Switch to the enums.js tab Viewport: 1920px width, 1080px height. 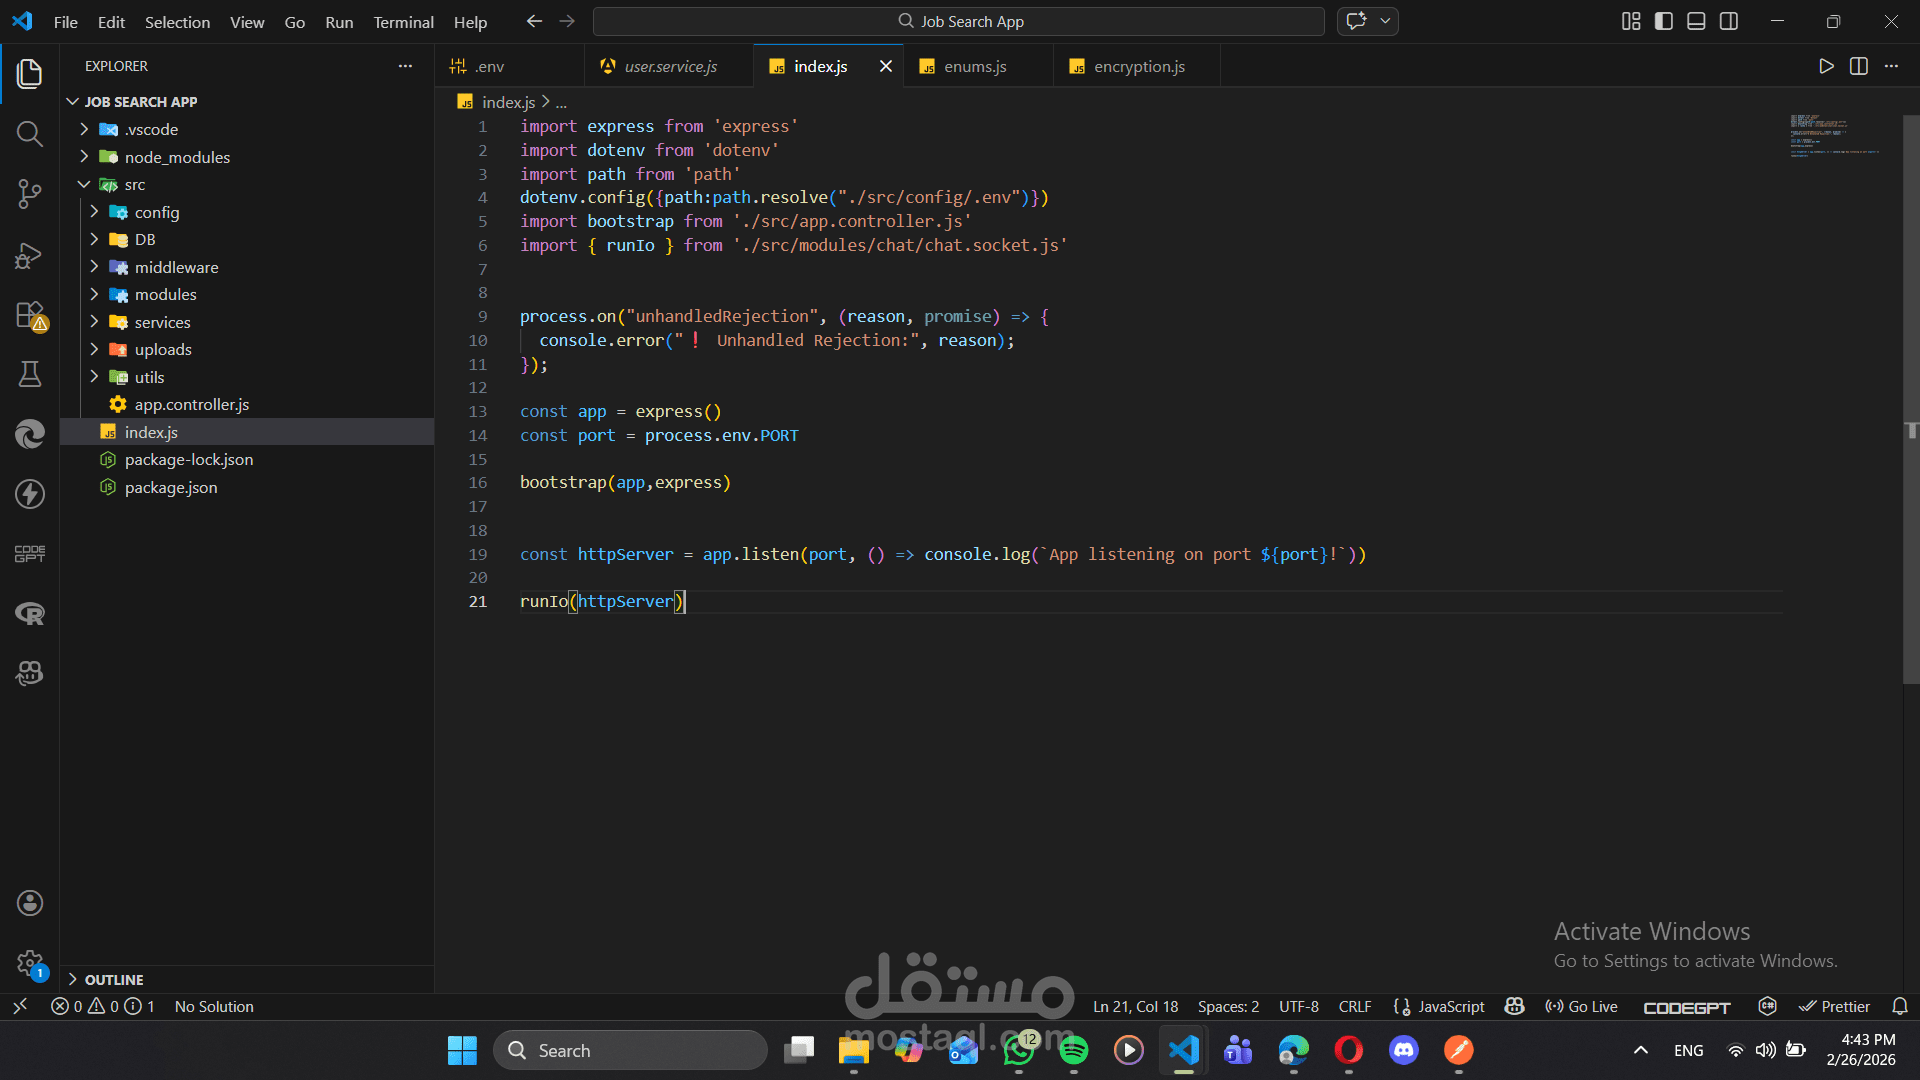[x=975, y=66]
